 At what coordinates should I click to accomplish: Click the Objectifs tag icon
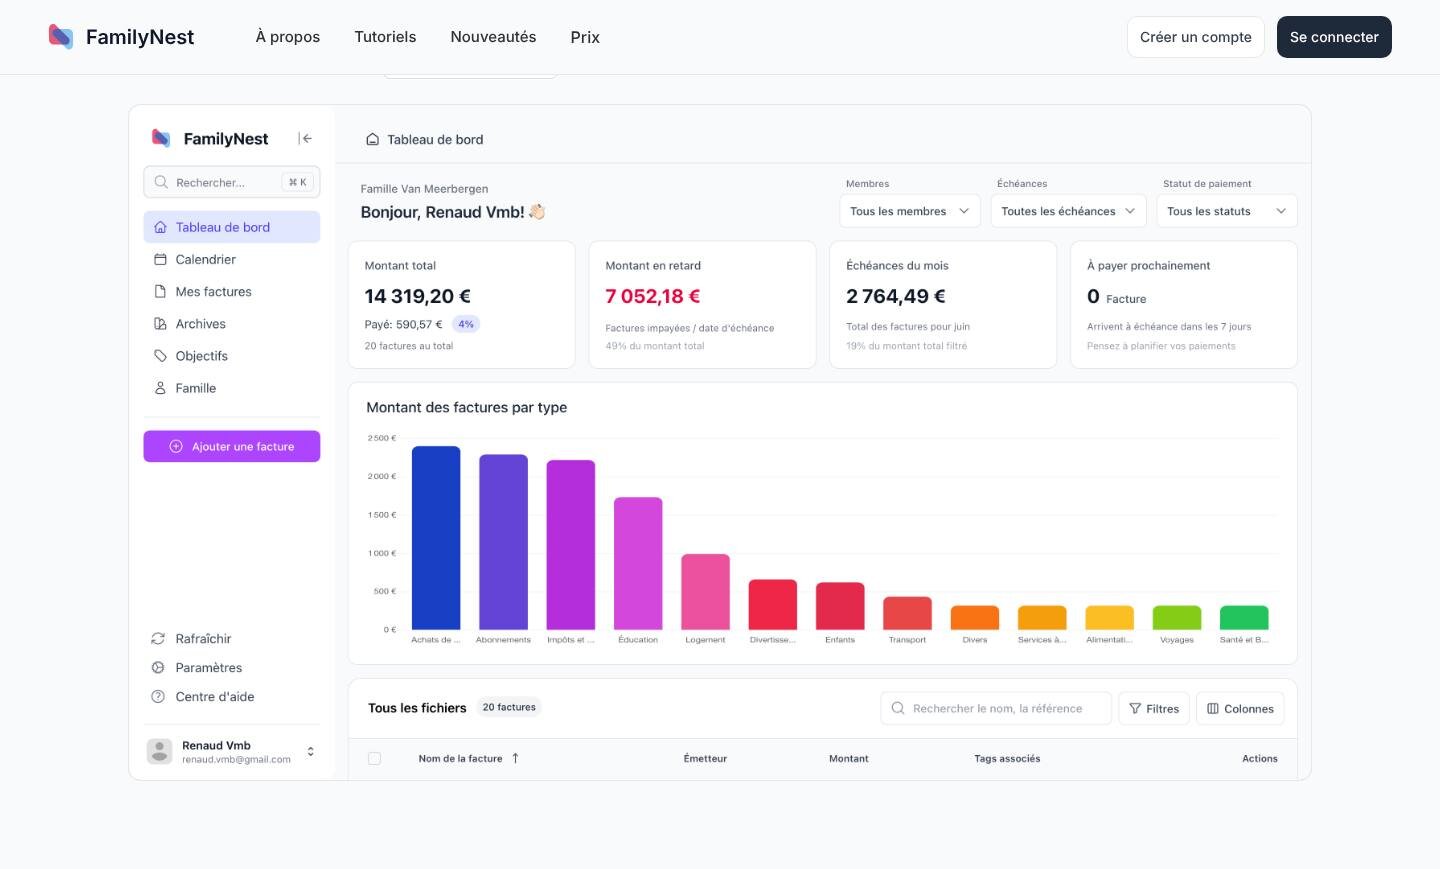[160, 355]
